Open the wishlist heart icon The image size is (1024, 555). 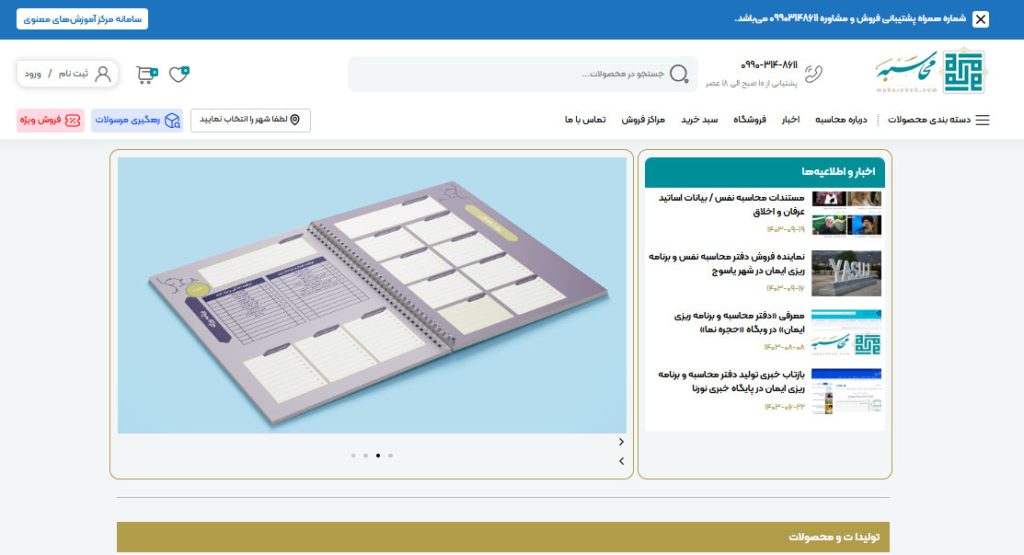click(x=179, y=74)
